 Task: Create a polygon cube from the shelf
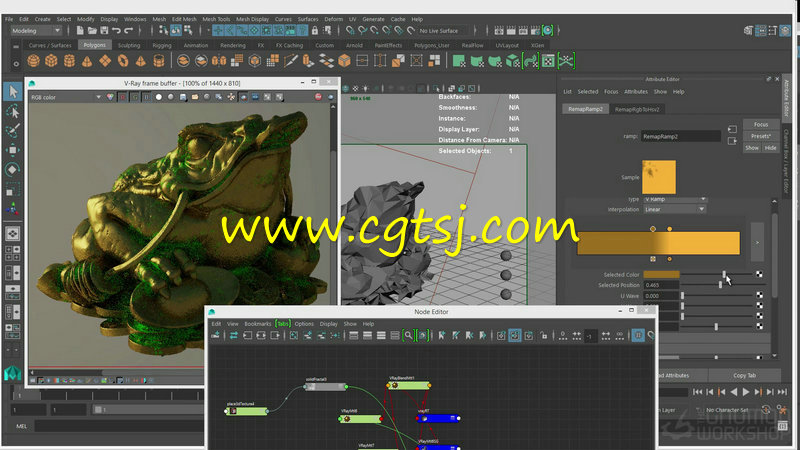click(x=51, y=61)
